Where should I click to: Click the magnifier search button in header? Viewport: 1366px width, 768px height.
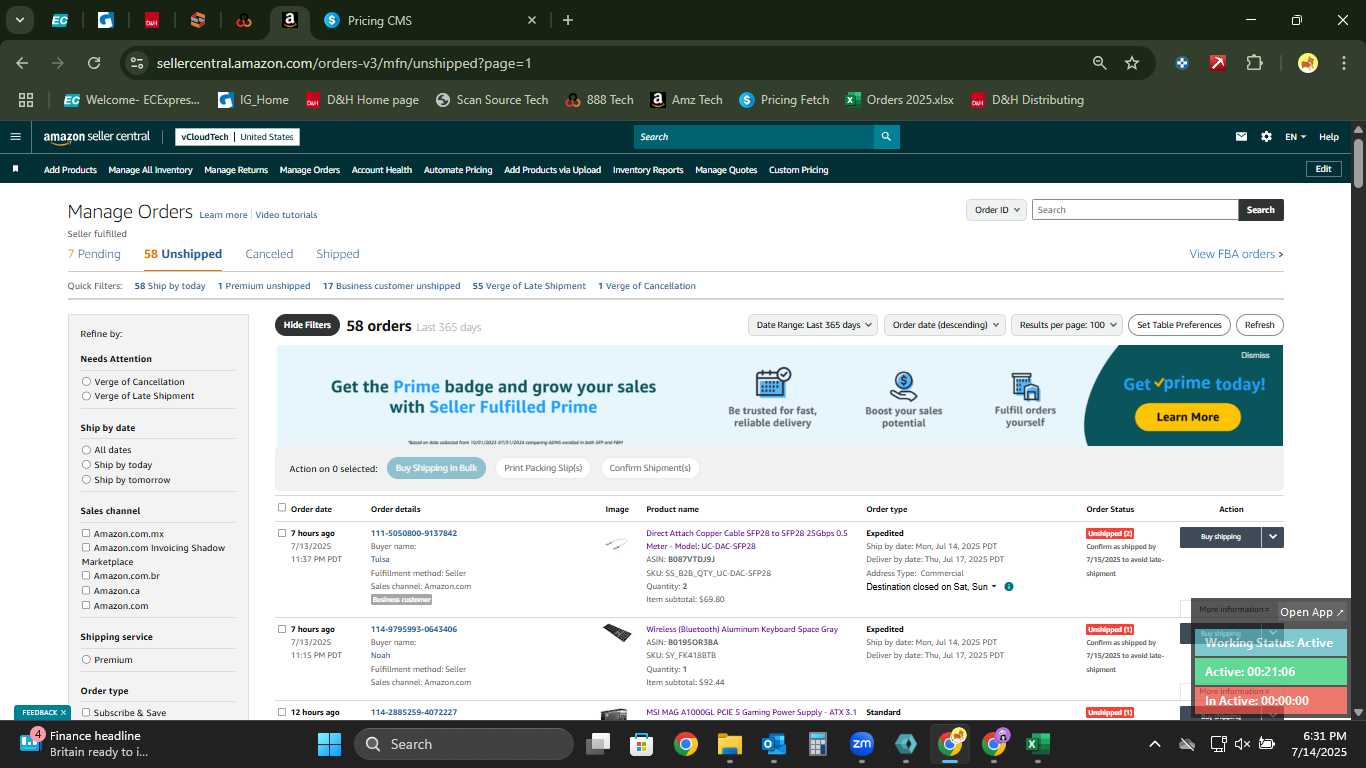pos(886,137)
